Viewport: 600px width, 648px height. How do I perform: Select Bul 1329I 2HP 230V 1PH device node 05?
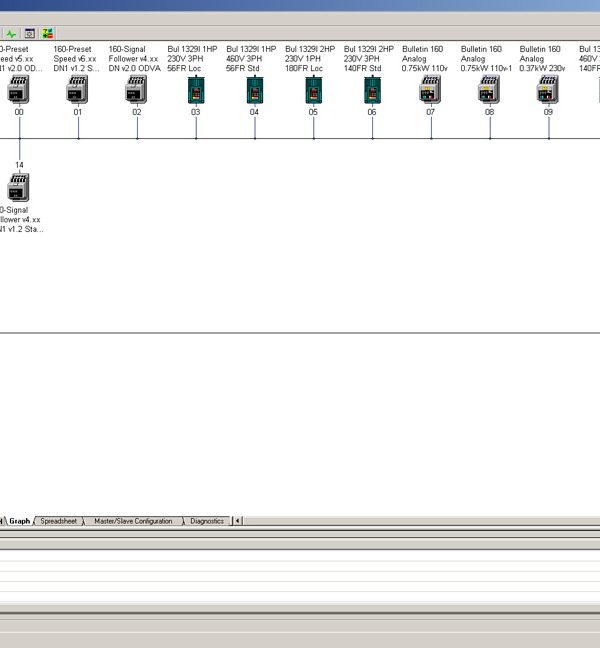[314, 89]
